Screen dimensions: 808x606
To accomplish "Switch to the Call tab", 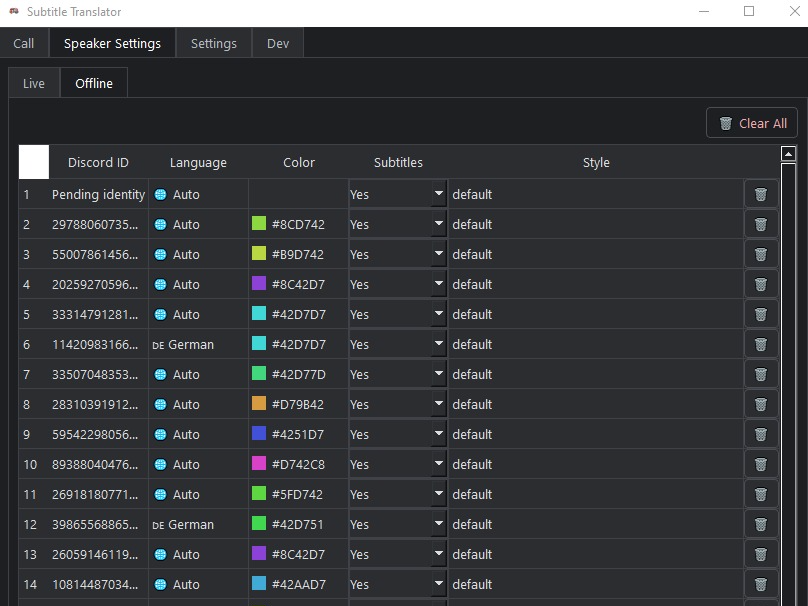I will [x=24, y=43].
